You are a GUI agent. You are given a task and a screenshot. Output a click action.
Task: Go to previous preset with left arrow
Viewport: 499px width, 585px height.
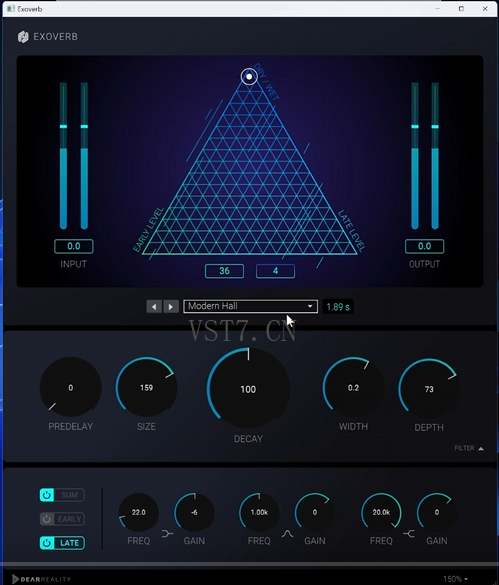click(x=154, y=307)
